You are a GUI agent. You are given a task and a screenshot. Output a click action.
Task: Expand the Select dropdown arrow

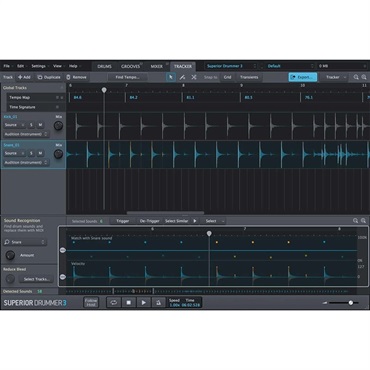(223, 221)
